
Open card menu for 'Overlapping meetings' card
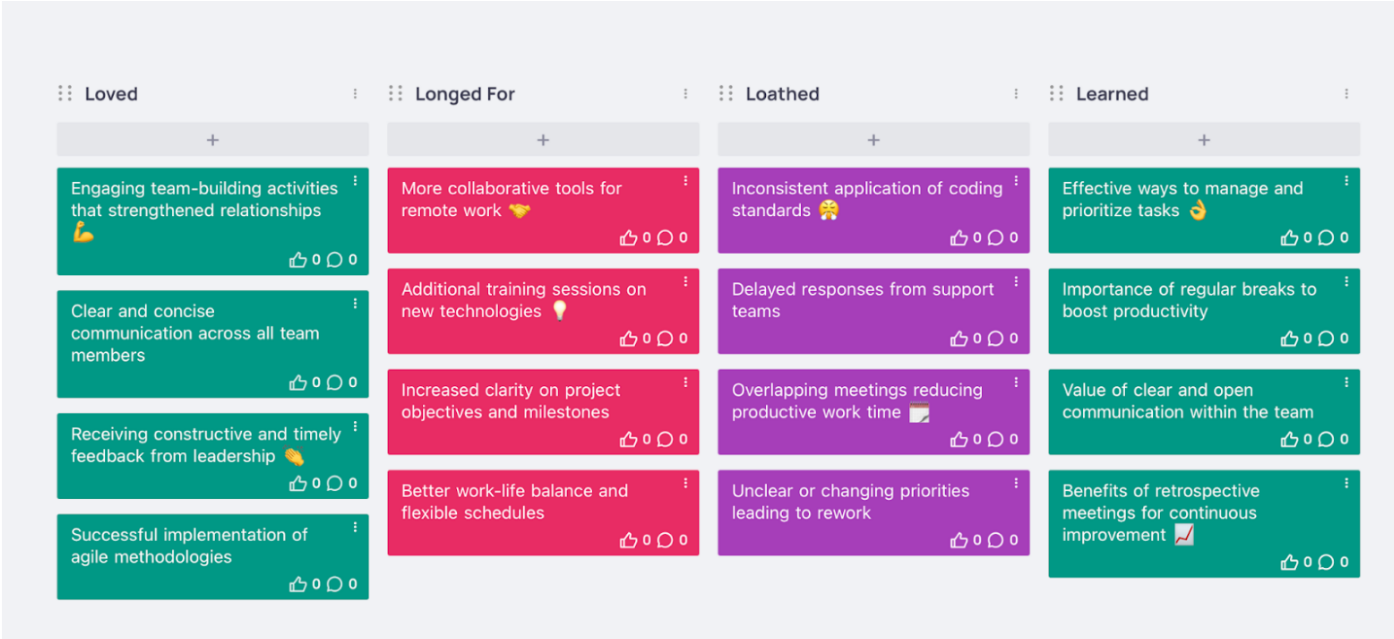[1016, 382]
